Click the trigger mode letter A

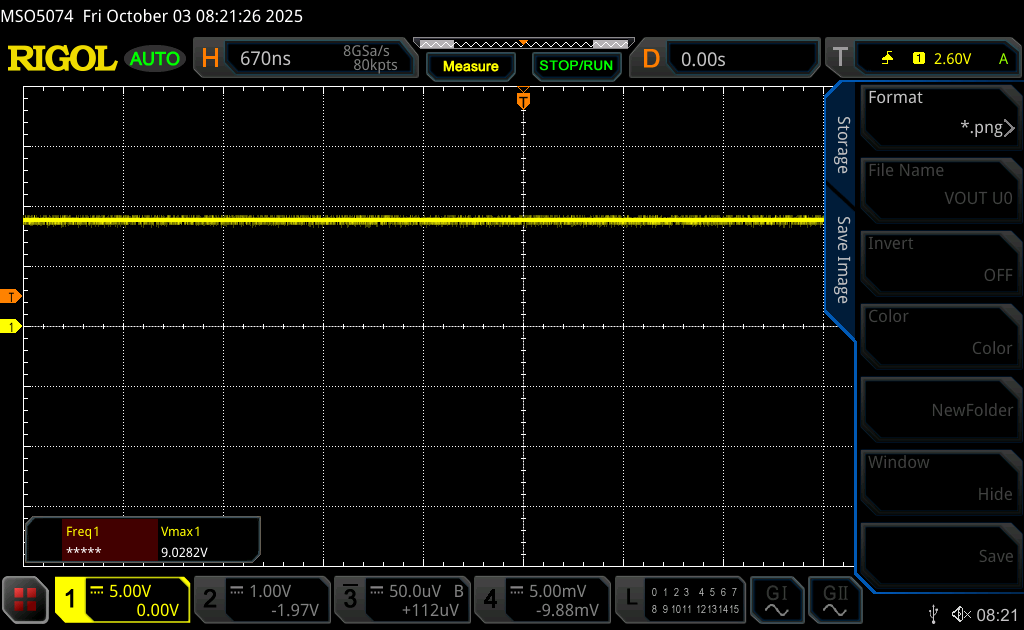pyautogui.click(x=1004, y=59)
